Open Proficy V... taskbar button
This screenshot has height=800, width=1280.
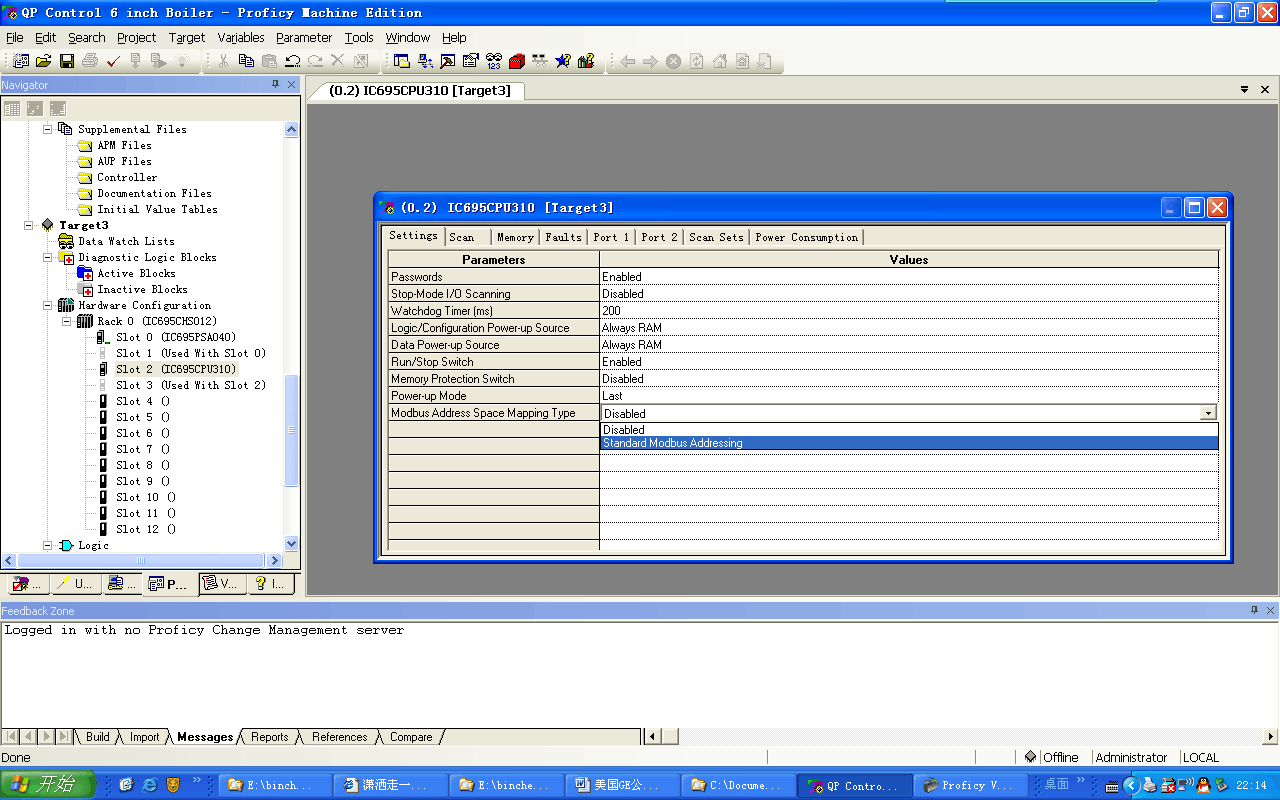pyautogui.click(x=970, y=785)
